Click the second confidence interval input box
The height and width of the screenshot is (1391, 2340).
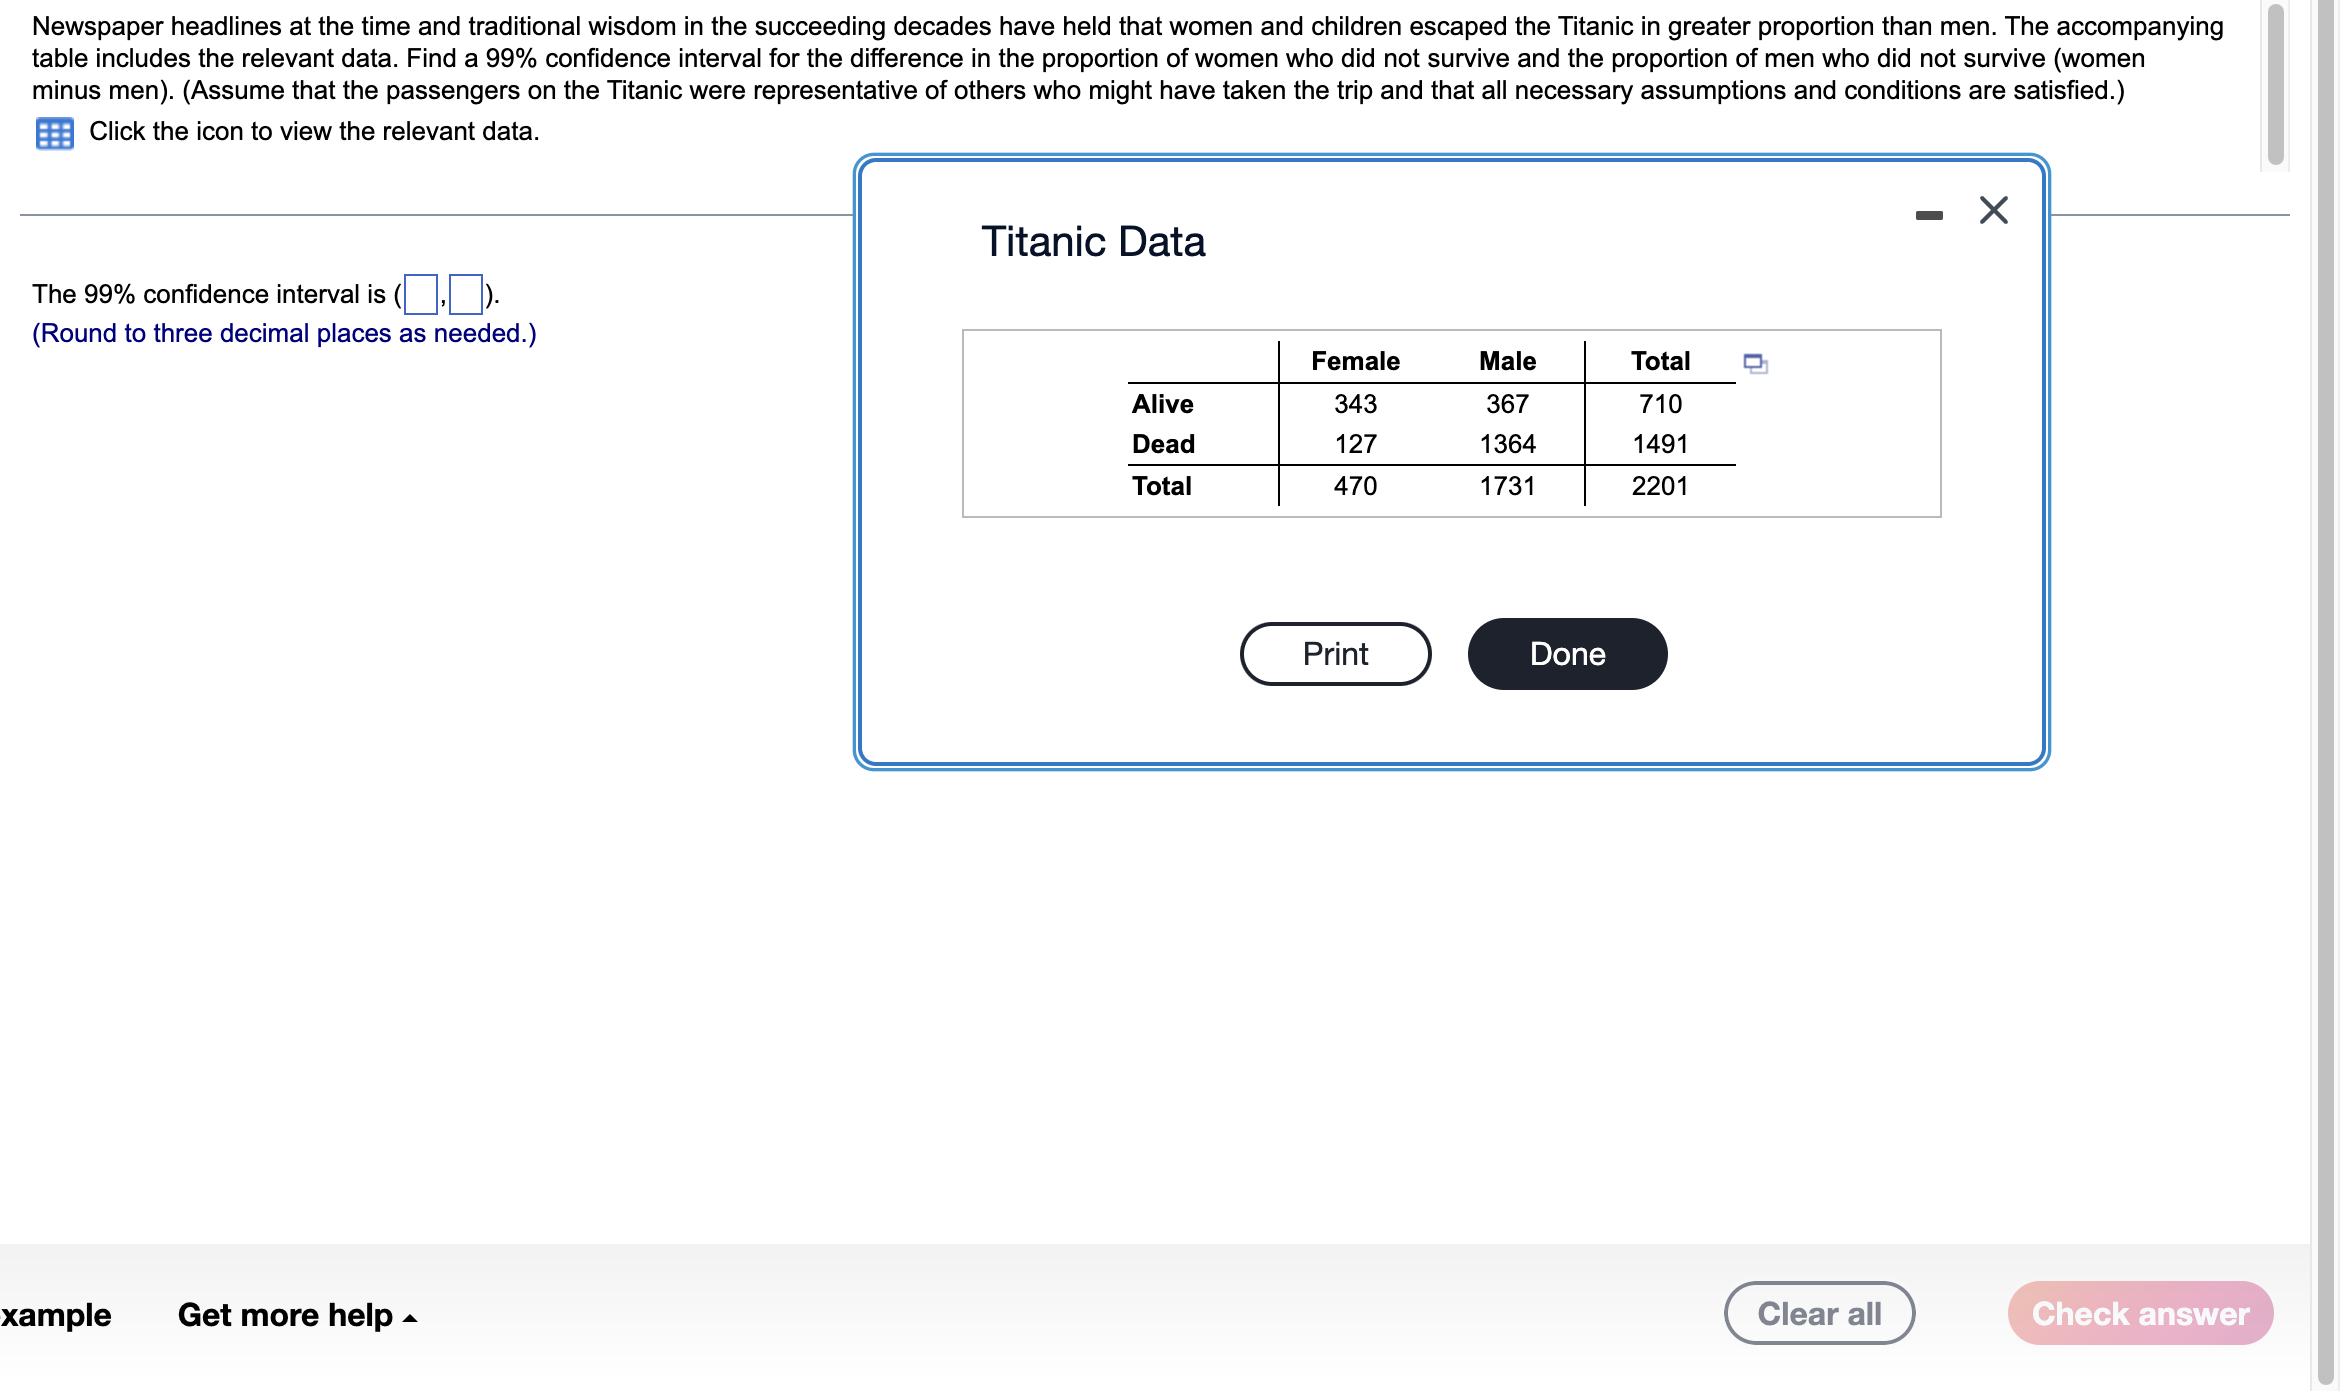(x=466, y=294)
